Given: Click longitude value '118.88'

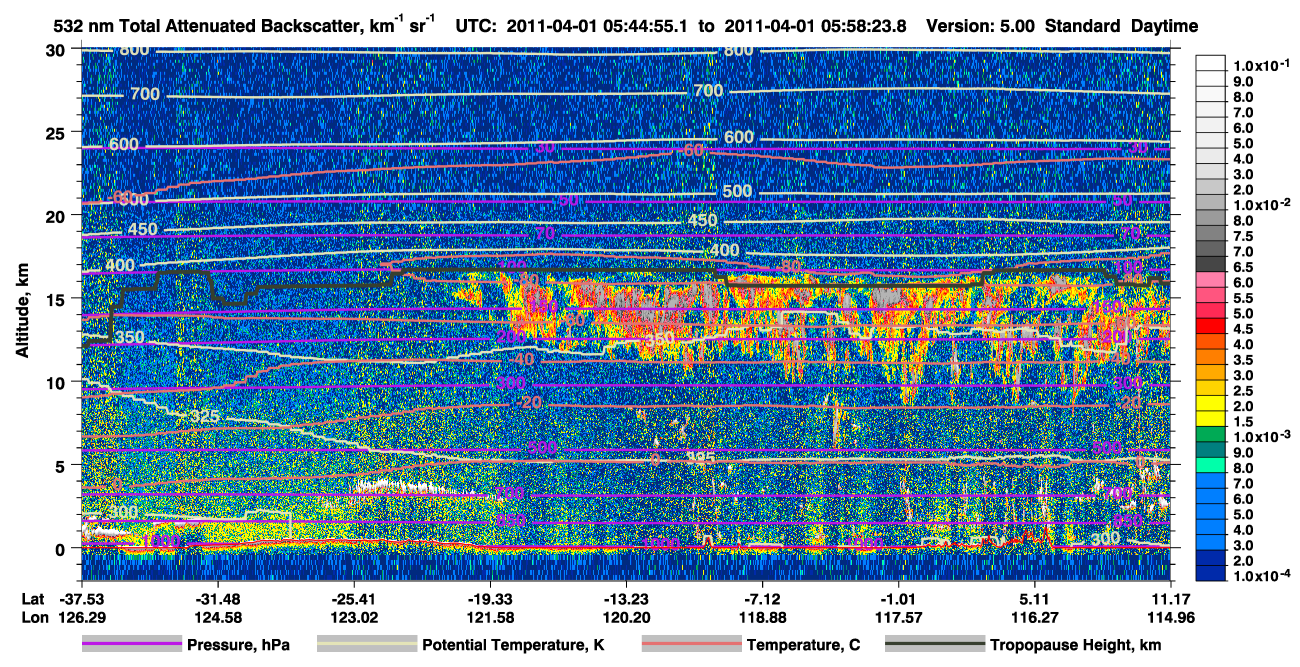Looking at the screenshot, I should coord(763,617).
